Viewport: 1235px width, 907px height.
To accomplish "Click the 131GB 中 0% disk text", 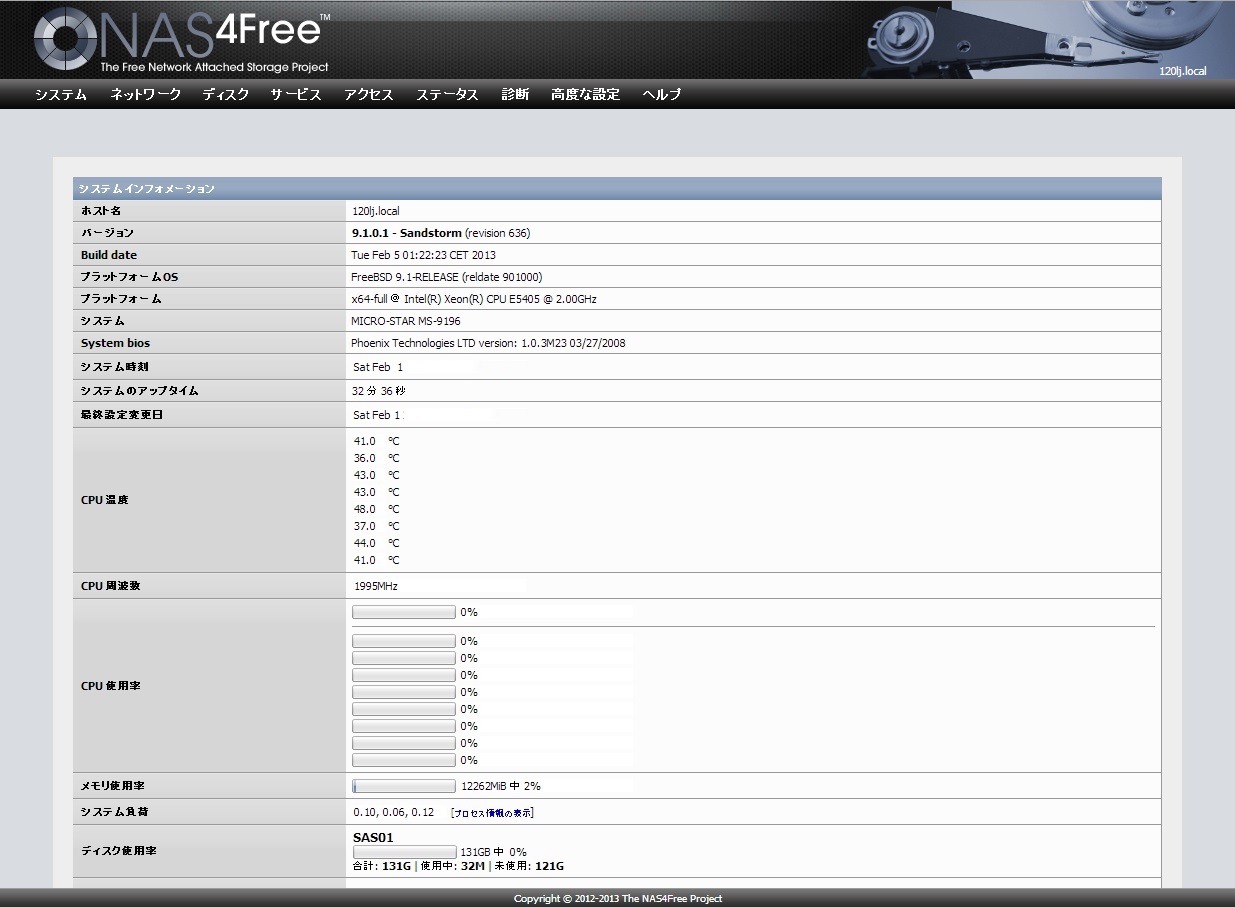I will pyautogui.click(x=493, y=852).
